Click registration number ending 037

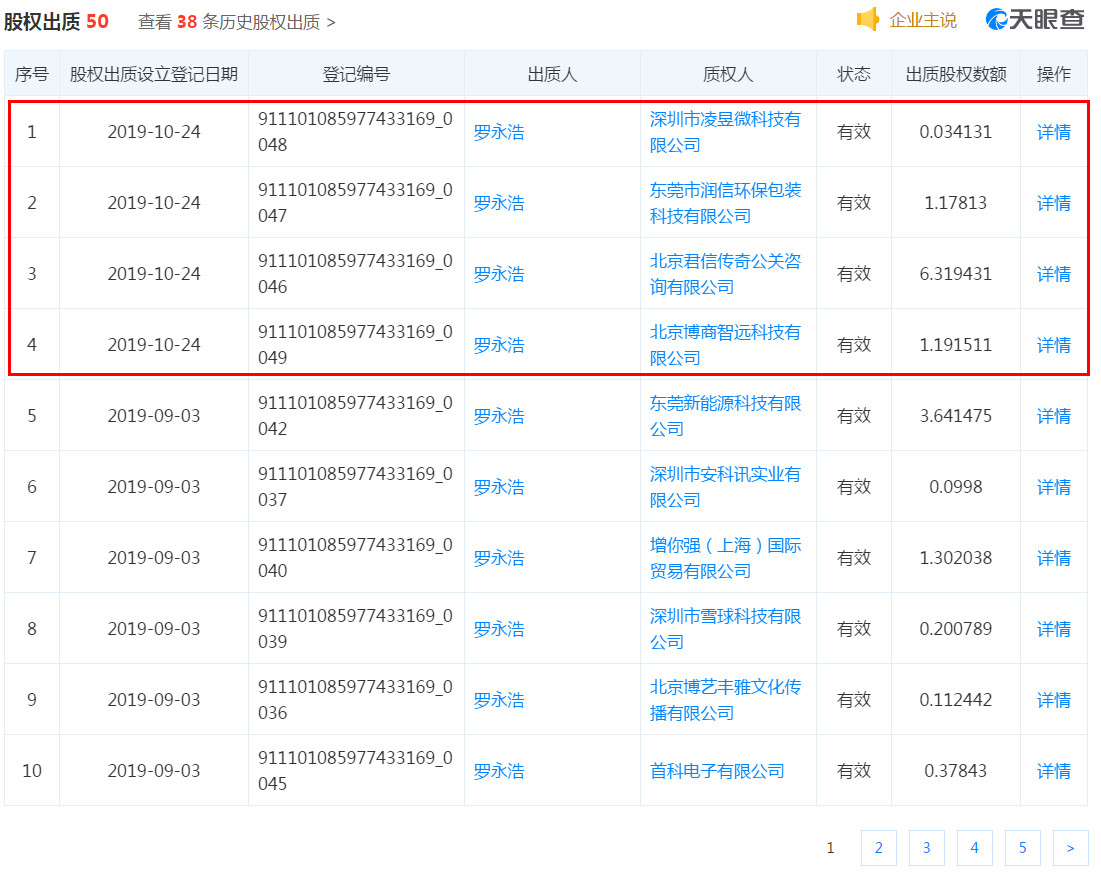point(355,487)
